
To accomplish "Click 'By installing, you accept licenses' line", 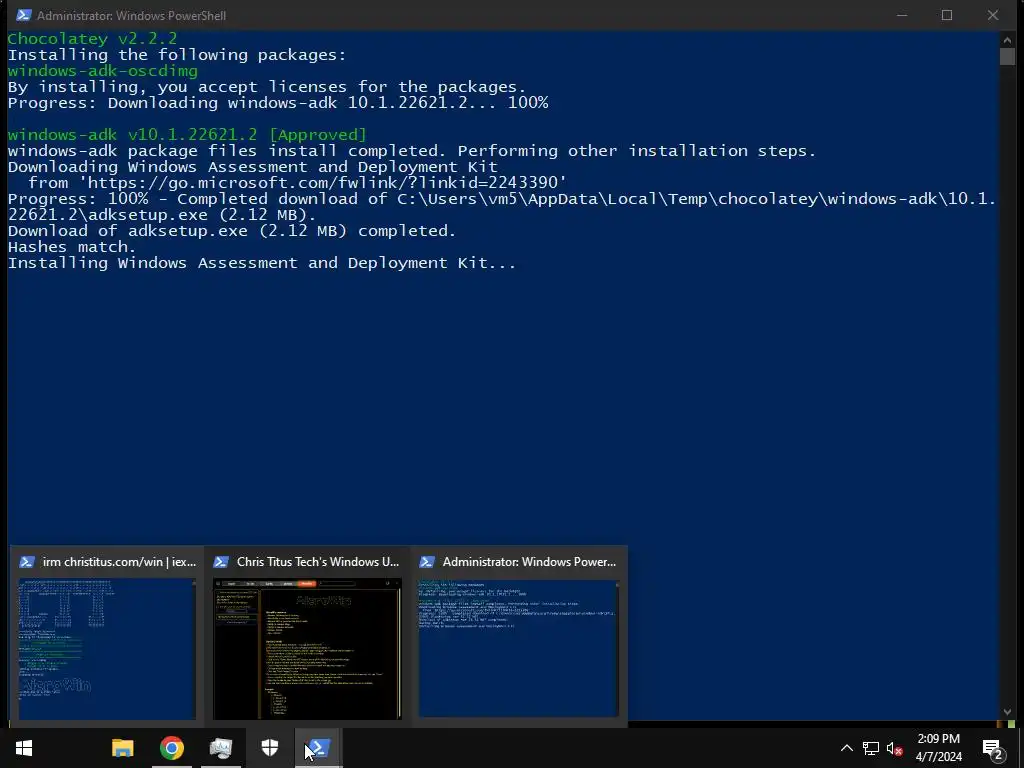I will tap(266, 87).
